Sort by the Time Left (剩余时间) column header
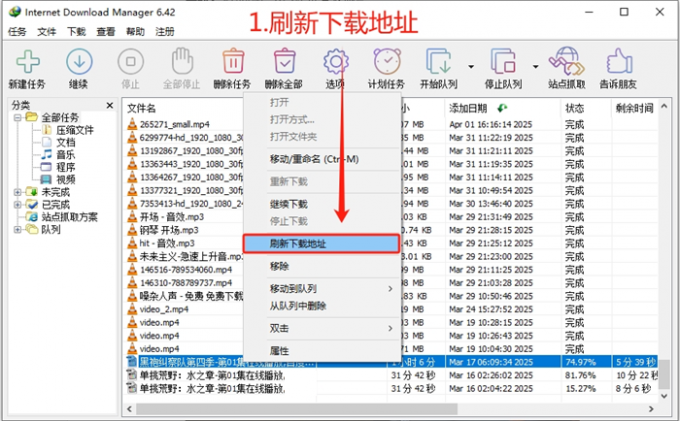The width and height of the screenshot is (680, 421). (x=634, y=108)
